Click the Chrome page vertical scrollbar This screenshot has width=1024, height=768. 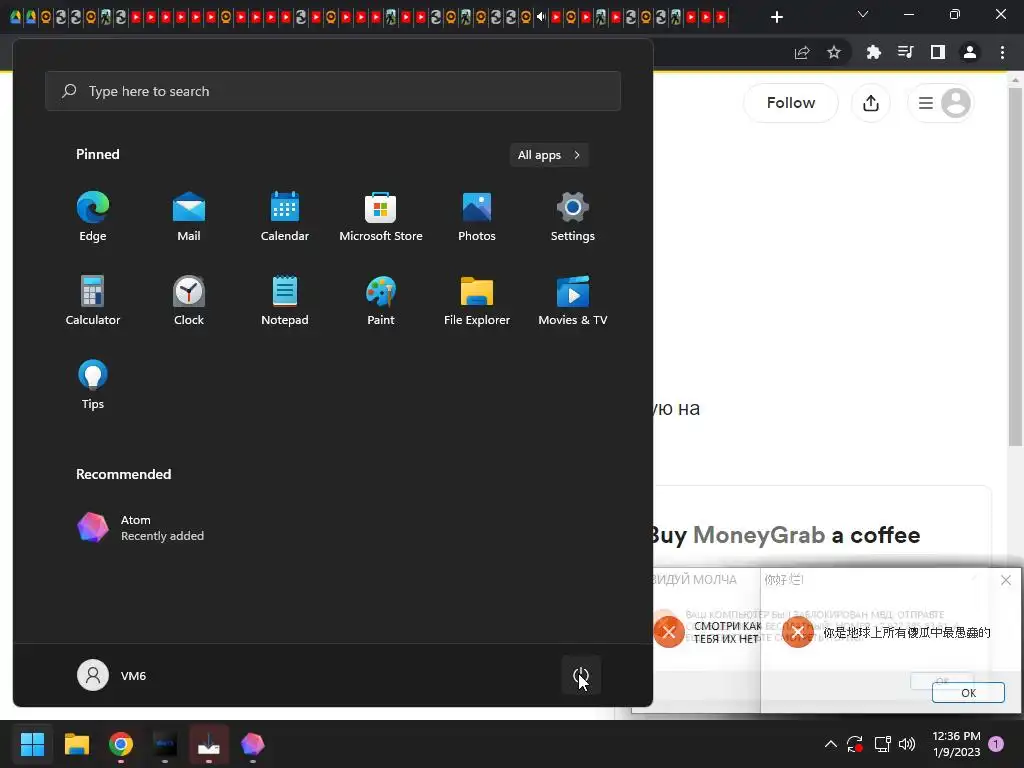(1015, 267)
